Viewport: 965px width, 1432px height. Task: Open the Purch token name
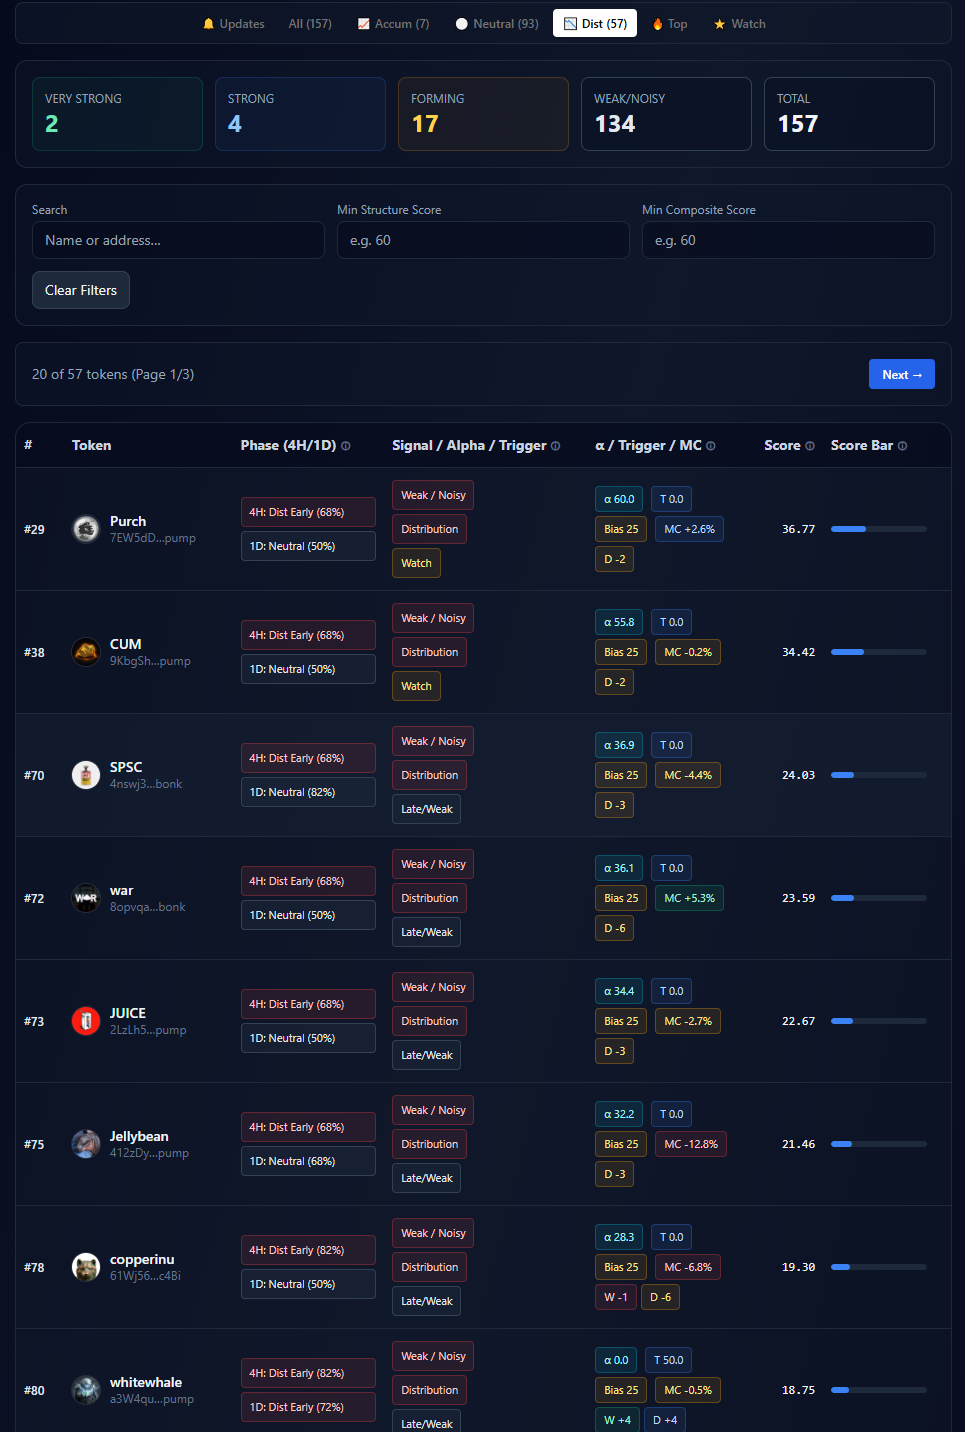(x=128, y=521)
